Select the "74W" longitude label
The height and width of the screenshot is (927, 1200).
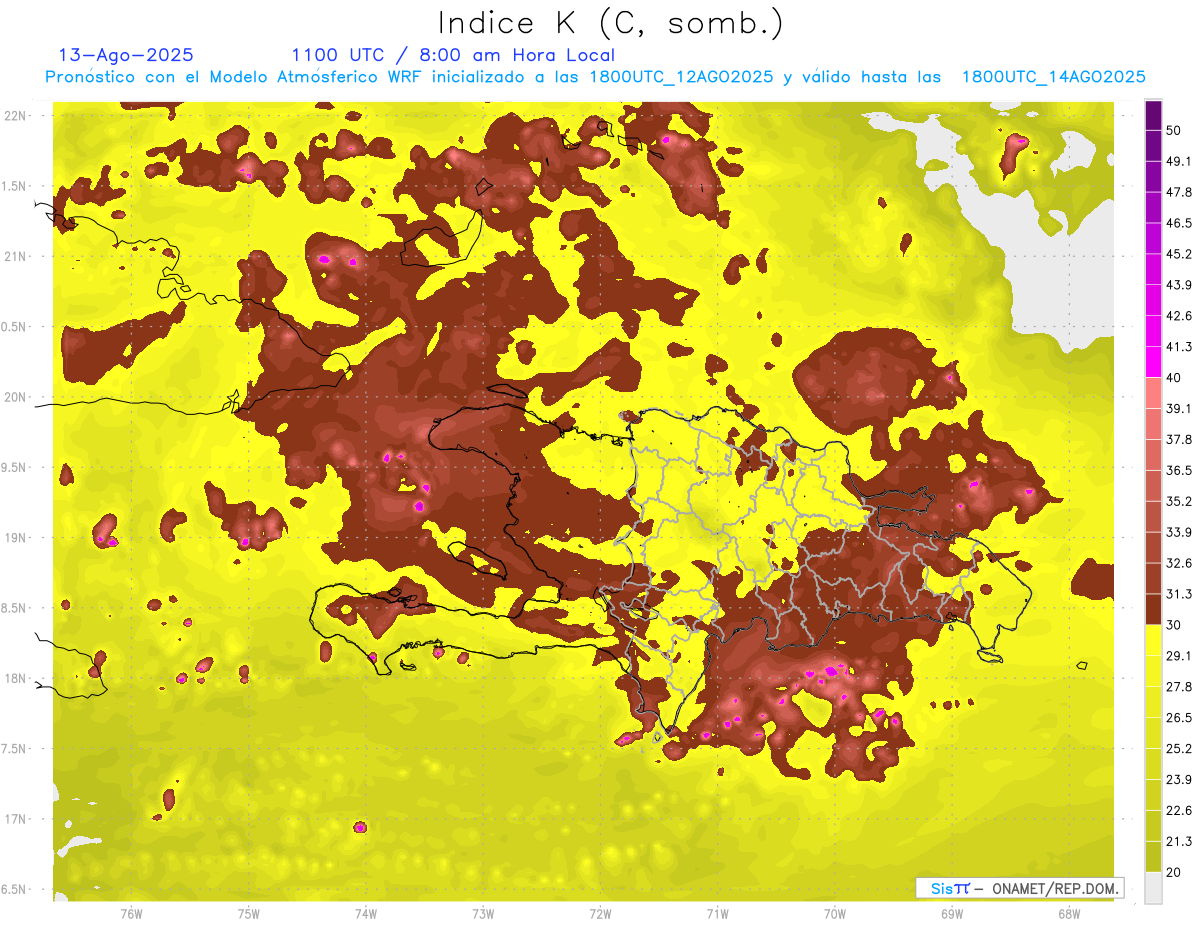click(366, 913)
